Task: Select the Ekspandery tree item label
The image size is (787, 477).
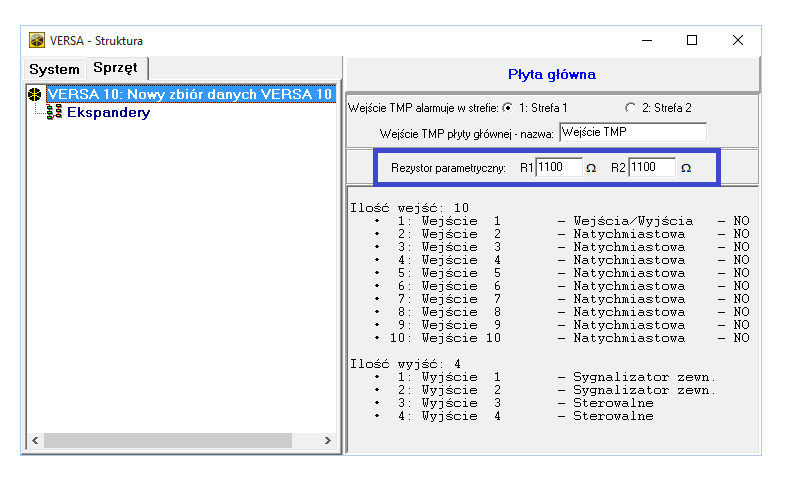Action: pos(108,112)
